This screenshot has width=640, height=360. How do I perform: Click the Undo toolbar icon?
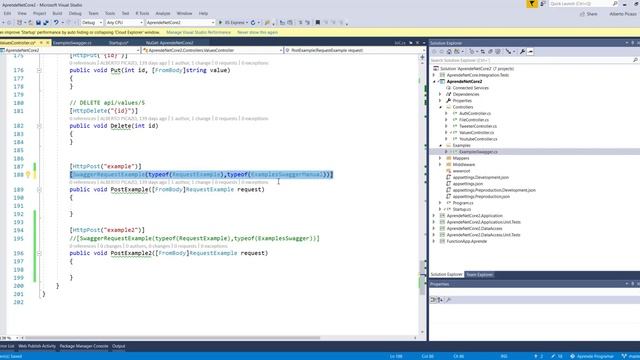point(56,23)
